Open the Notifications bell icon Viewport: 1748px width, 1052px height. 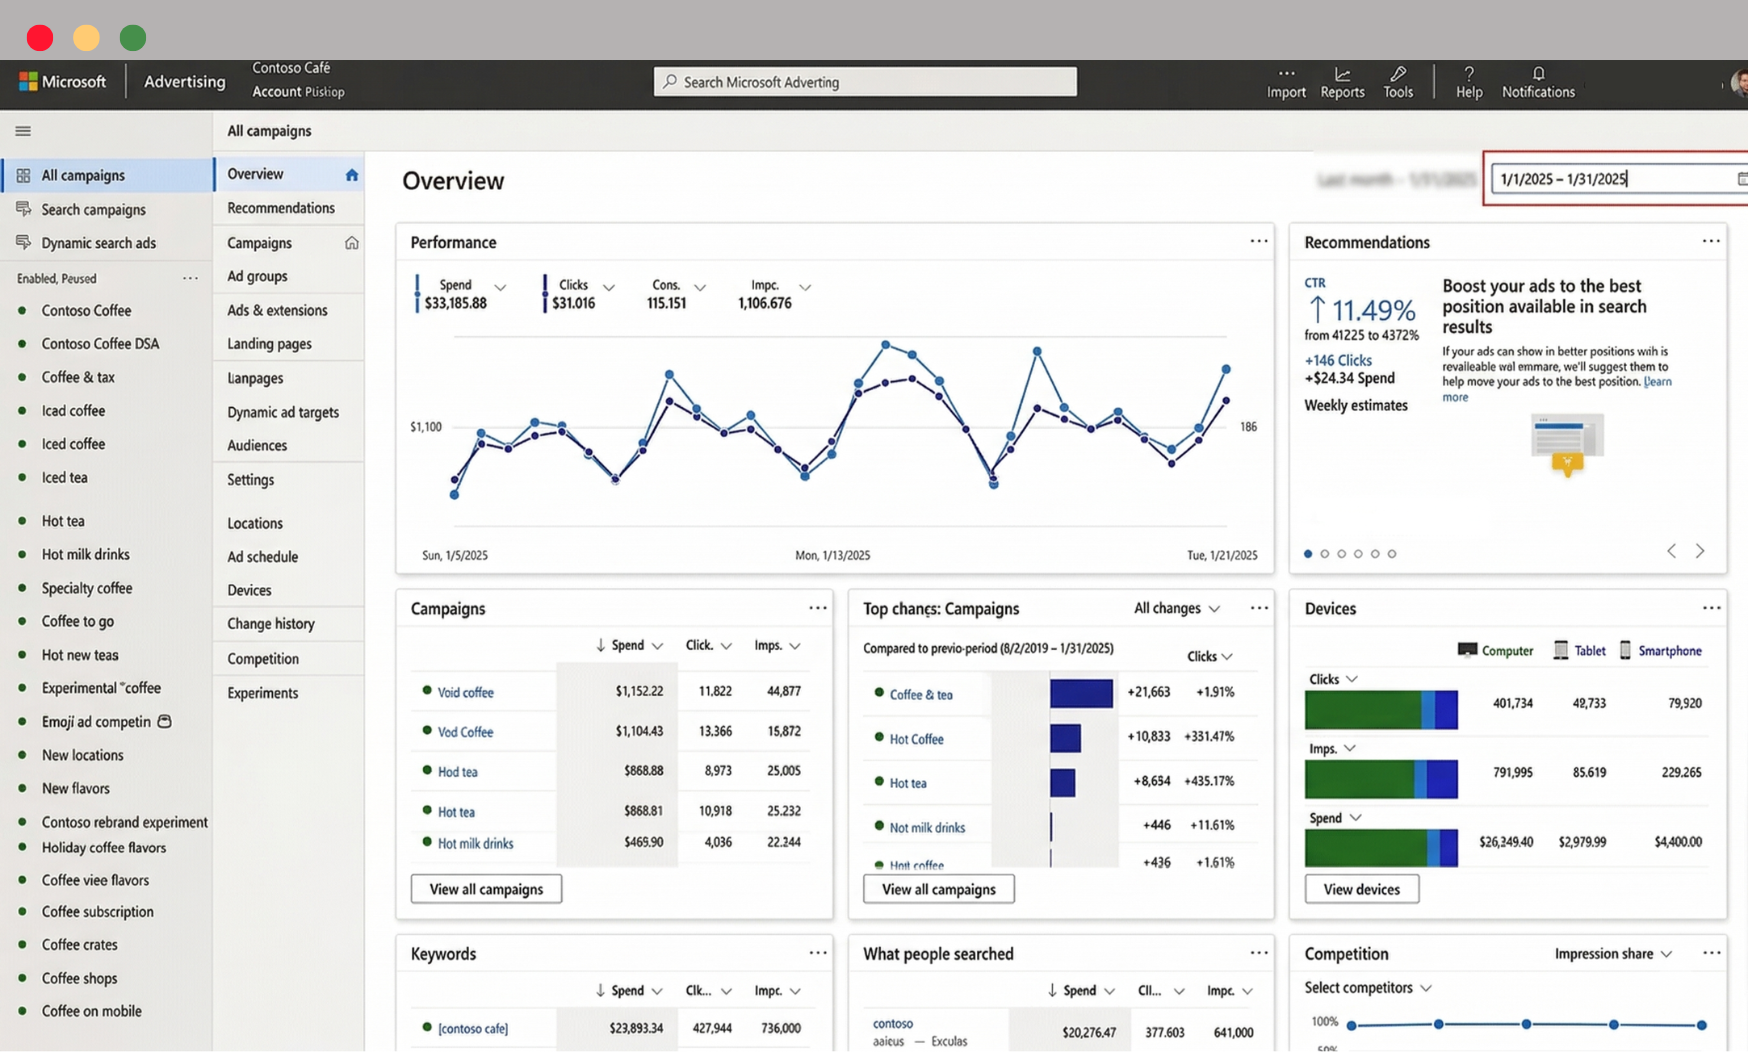[1538, 74]
